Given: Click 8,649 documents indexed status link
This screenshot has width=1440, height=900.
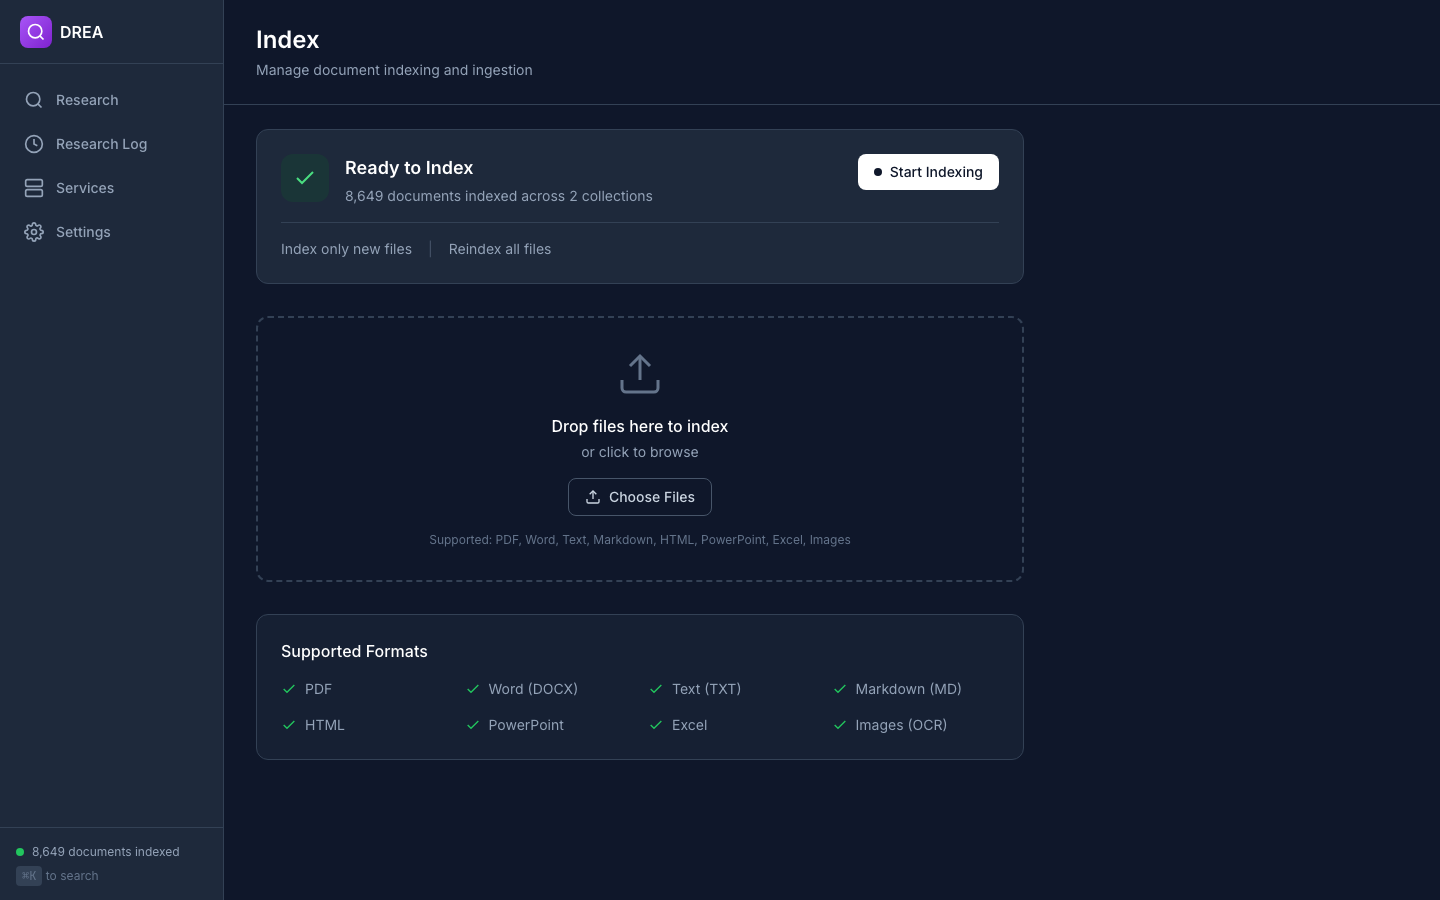Looking at the screenshot, I should pos(105,852).
